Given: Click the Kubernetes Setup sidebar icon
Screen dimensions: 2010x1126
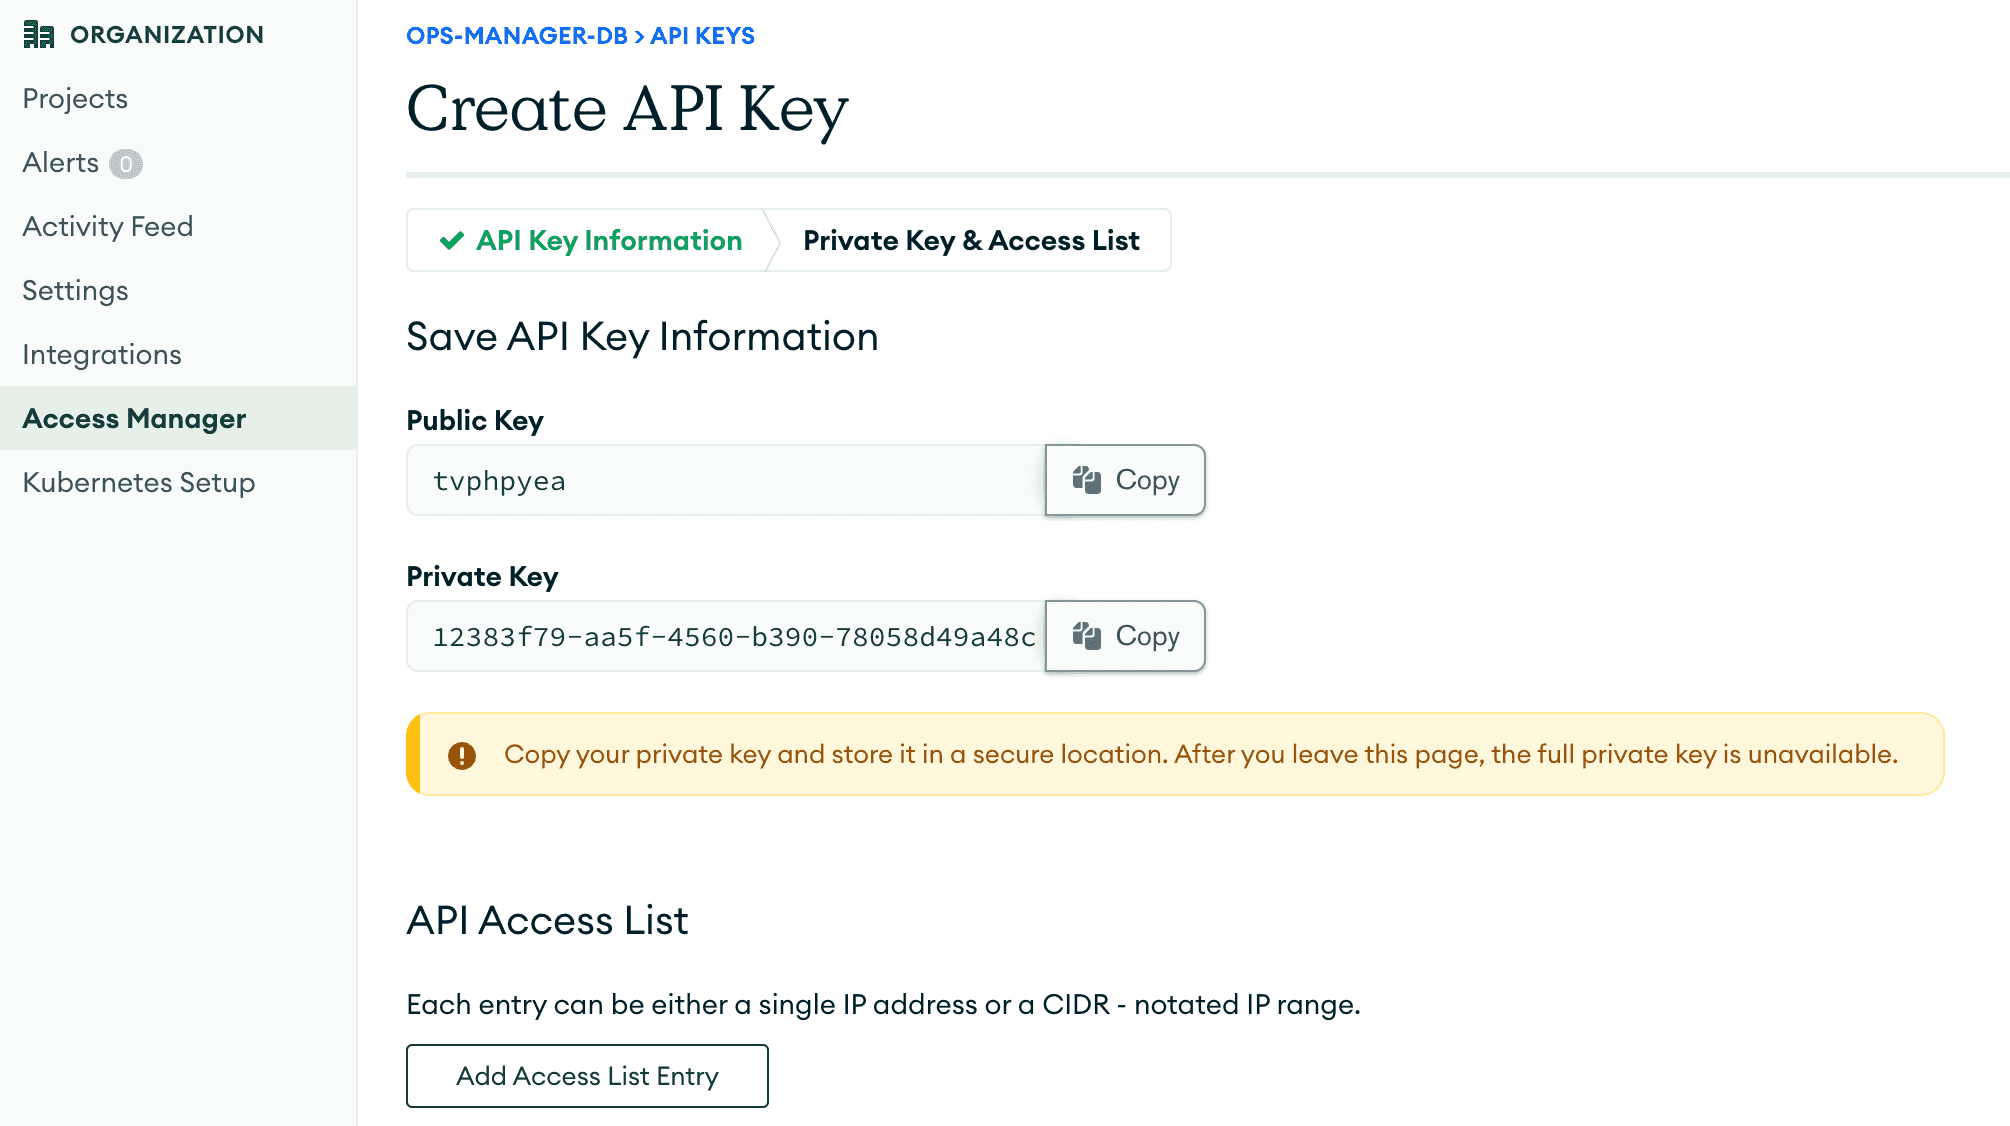Looking at the screenshot, I should tap(139, 483).
